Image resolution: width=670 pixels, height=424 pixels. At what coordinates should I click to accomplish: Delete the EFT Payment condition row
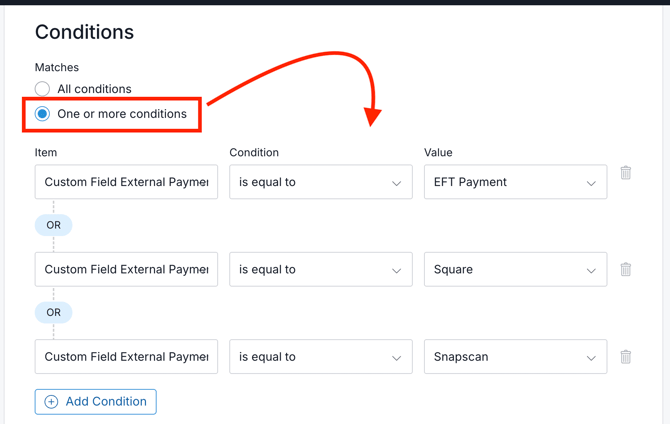click(x=626, y=173)
